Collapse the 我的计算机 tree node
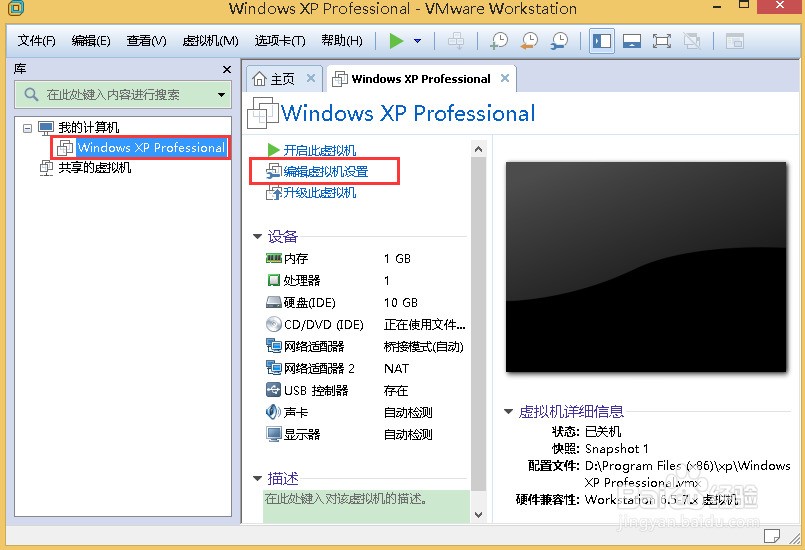This screenshot has width=805, height=550. coord(27,128)
